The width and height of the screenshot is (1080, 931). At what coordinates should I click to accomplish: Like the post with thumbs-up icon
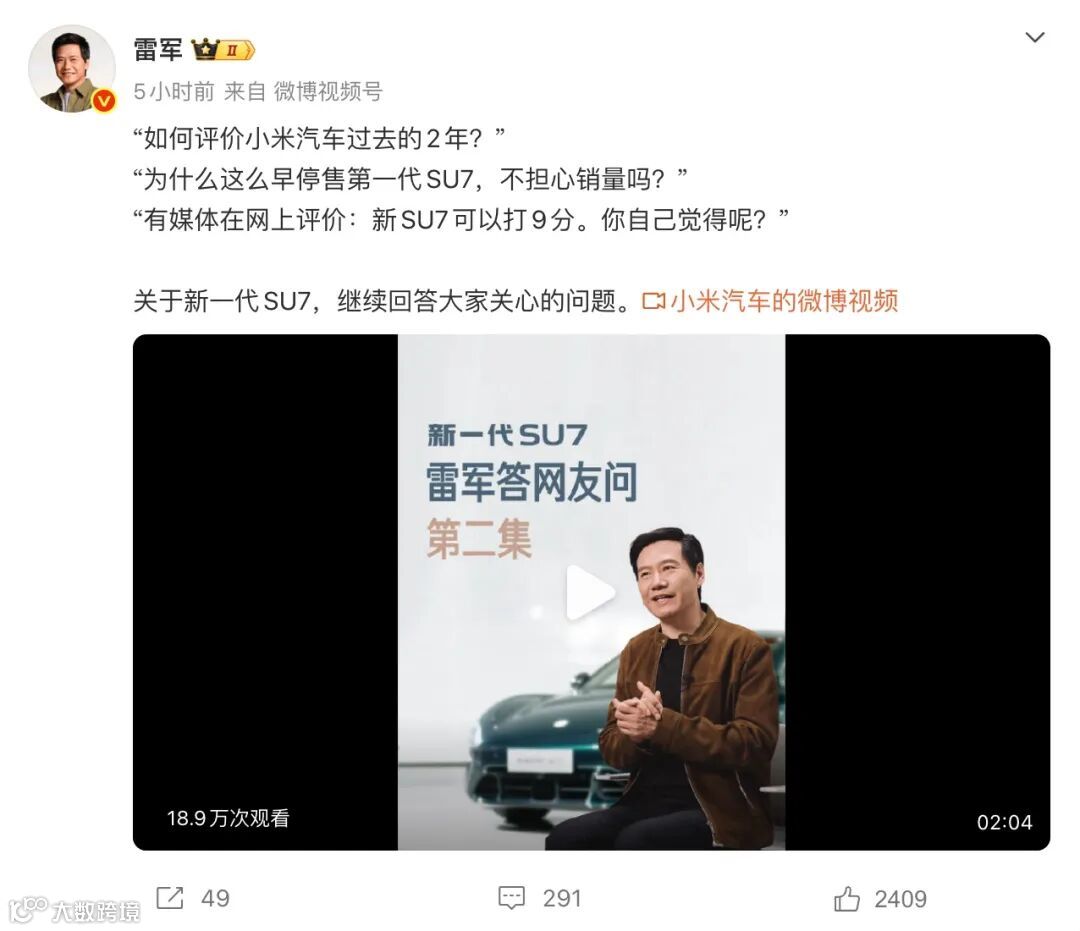[x=847, y=898]
